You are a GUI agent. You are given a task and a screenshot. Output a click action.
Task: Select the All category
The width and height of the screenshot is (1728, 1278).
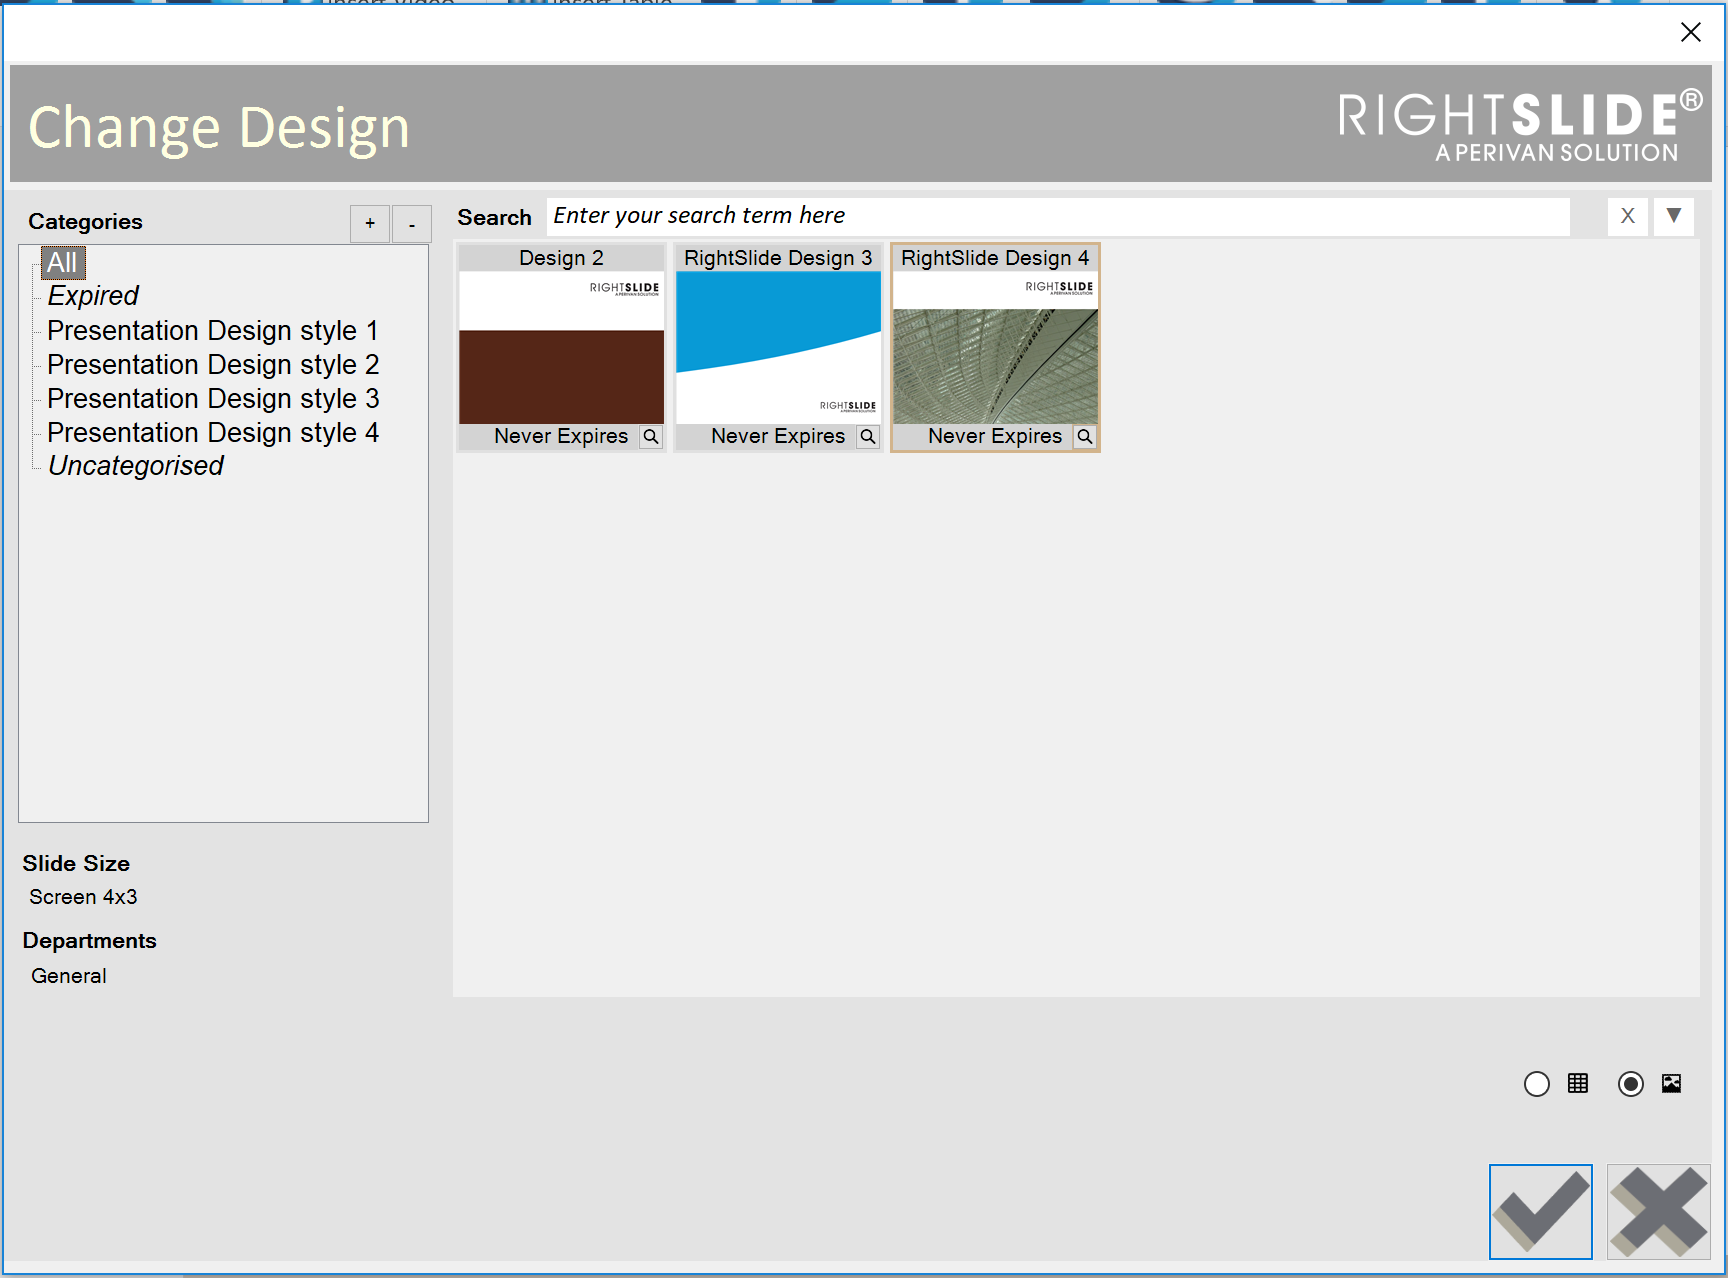[x=63, y=263]
